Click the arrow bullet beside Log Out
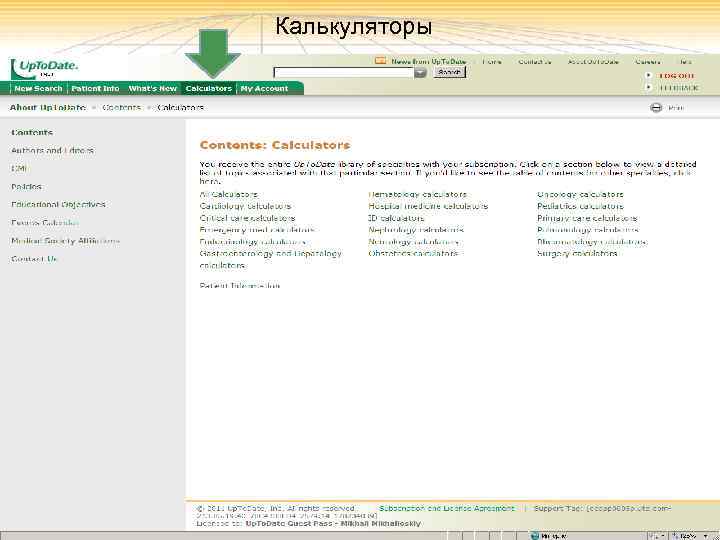 tap(648, 75)
